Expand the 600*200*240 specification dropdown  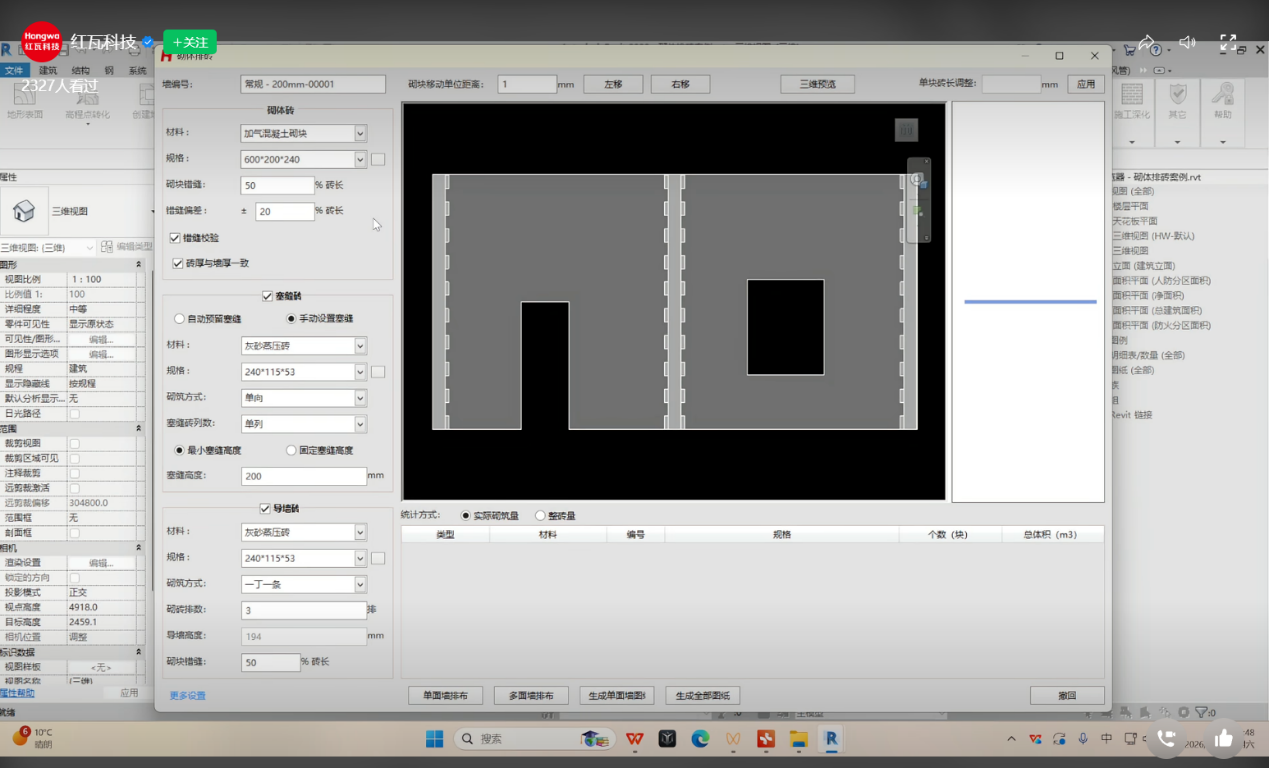360,159
